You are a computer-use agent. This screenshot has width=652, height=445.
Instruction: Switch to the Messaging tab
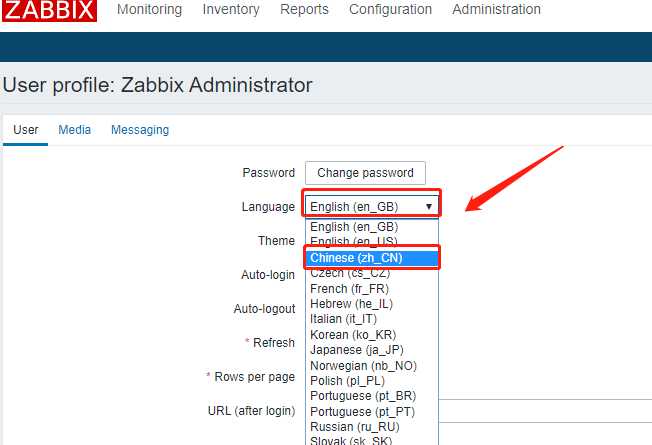[140, 130]
